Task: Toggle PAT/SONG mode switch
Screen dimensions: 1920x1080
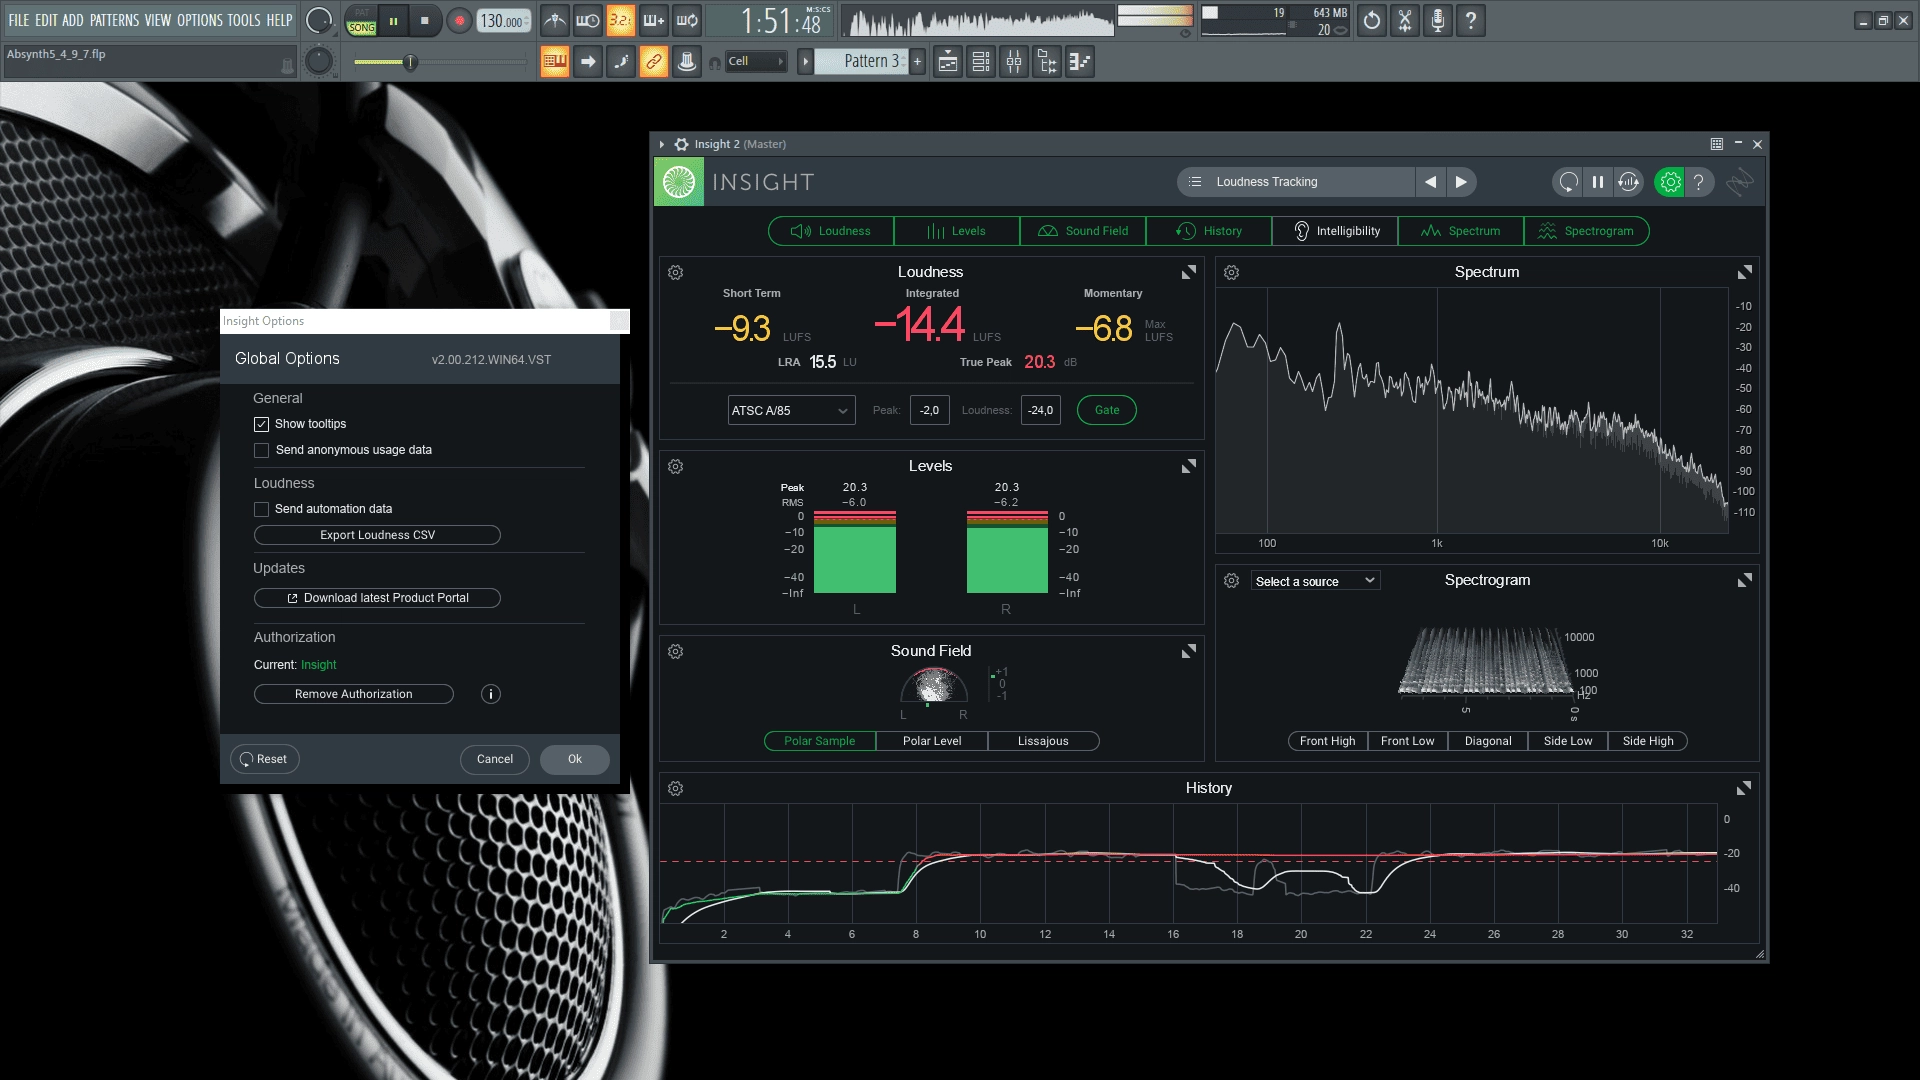Action: pos(361,20)
